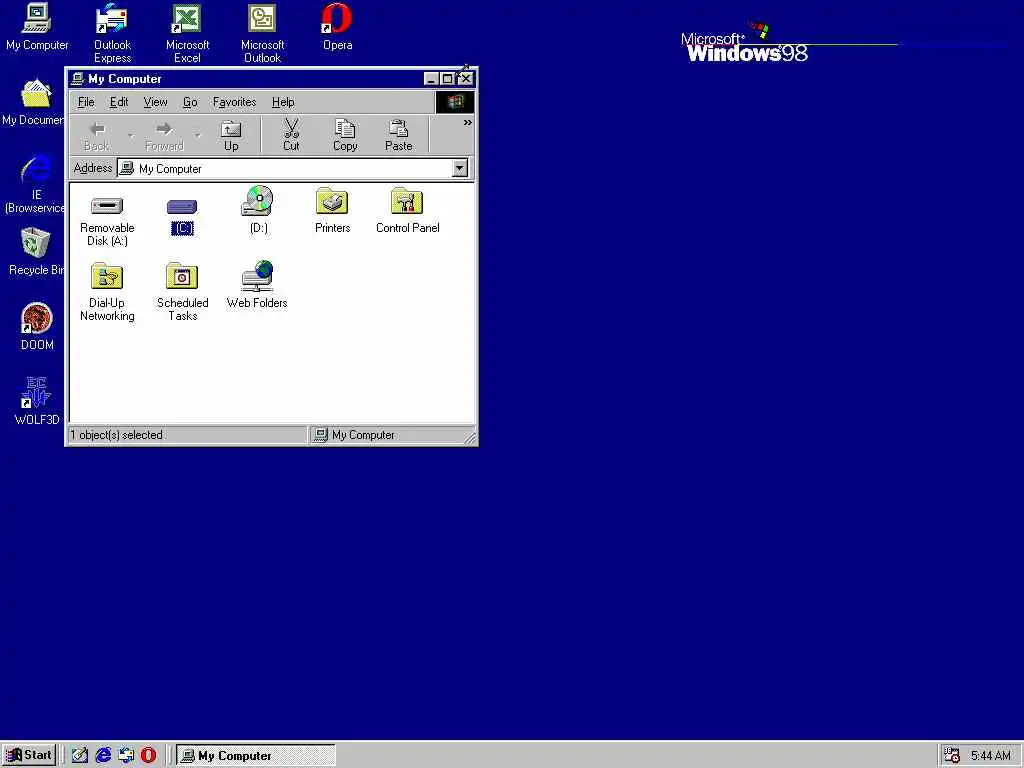Select the Microsoft Outlook desktop icon
The image size is (1024, 768).
[x=262, y=33]
